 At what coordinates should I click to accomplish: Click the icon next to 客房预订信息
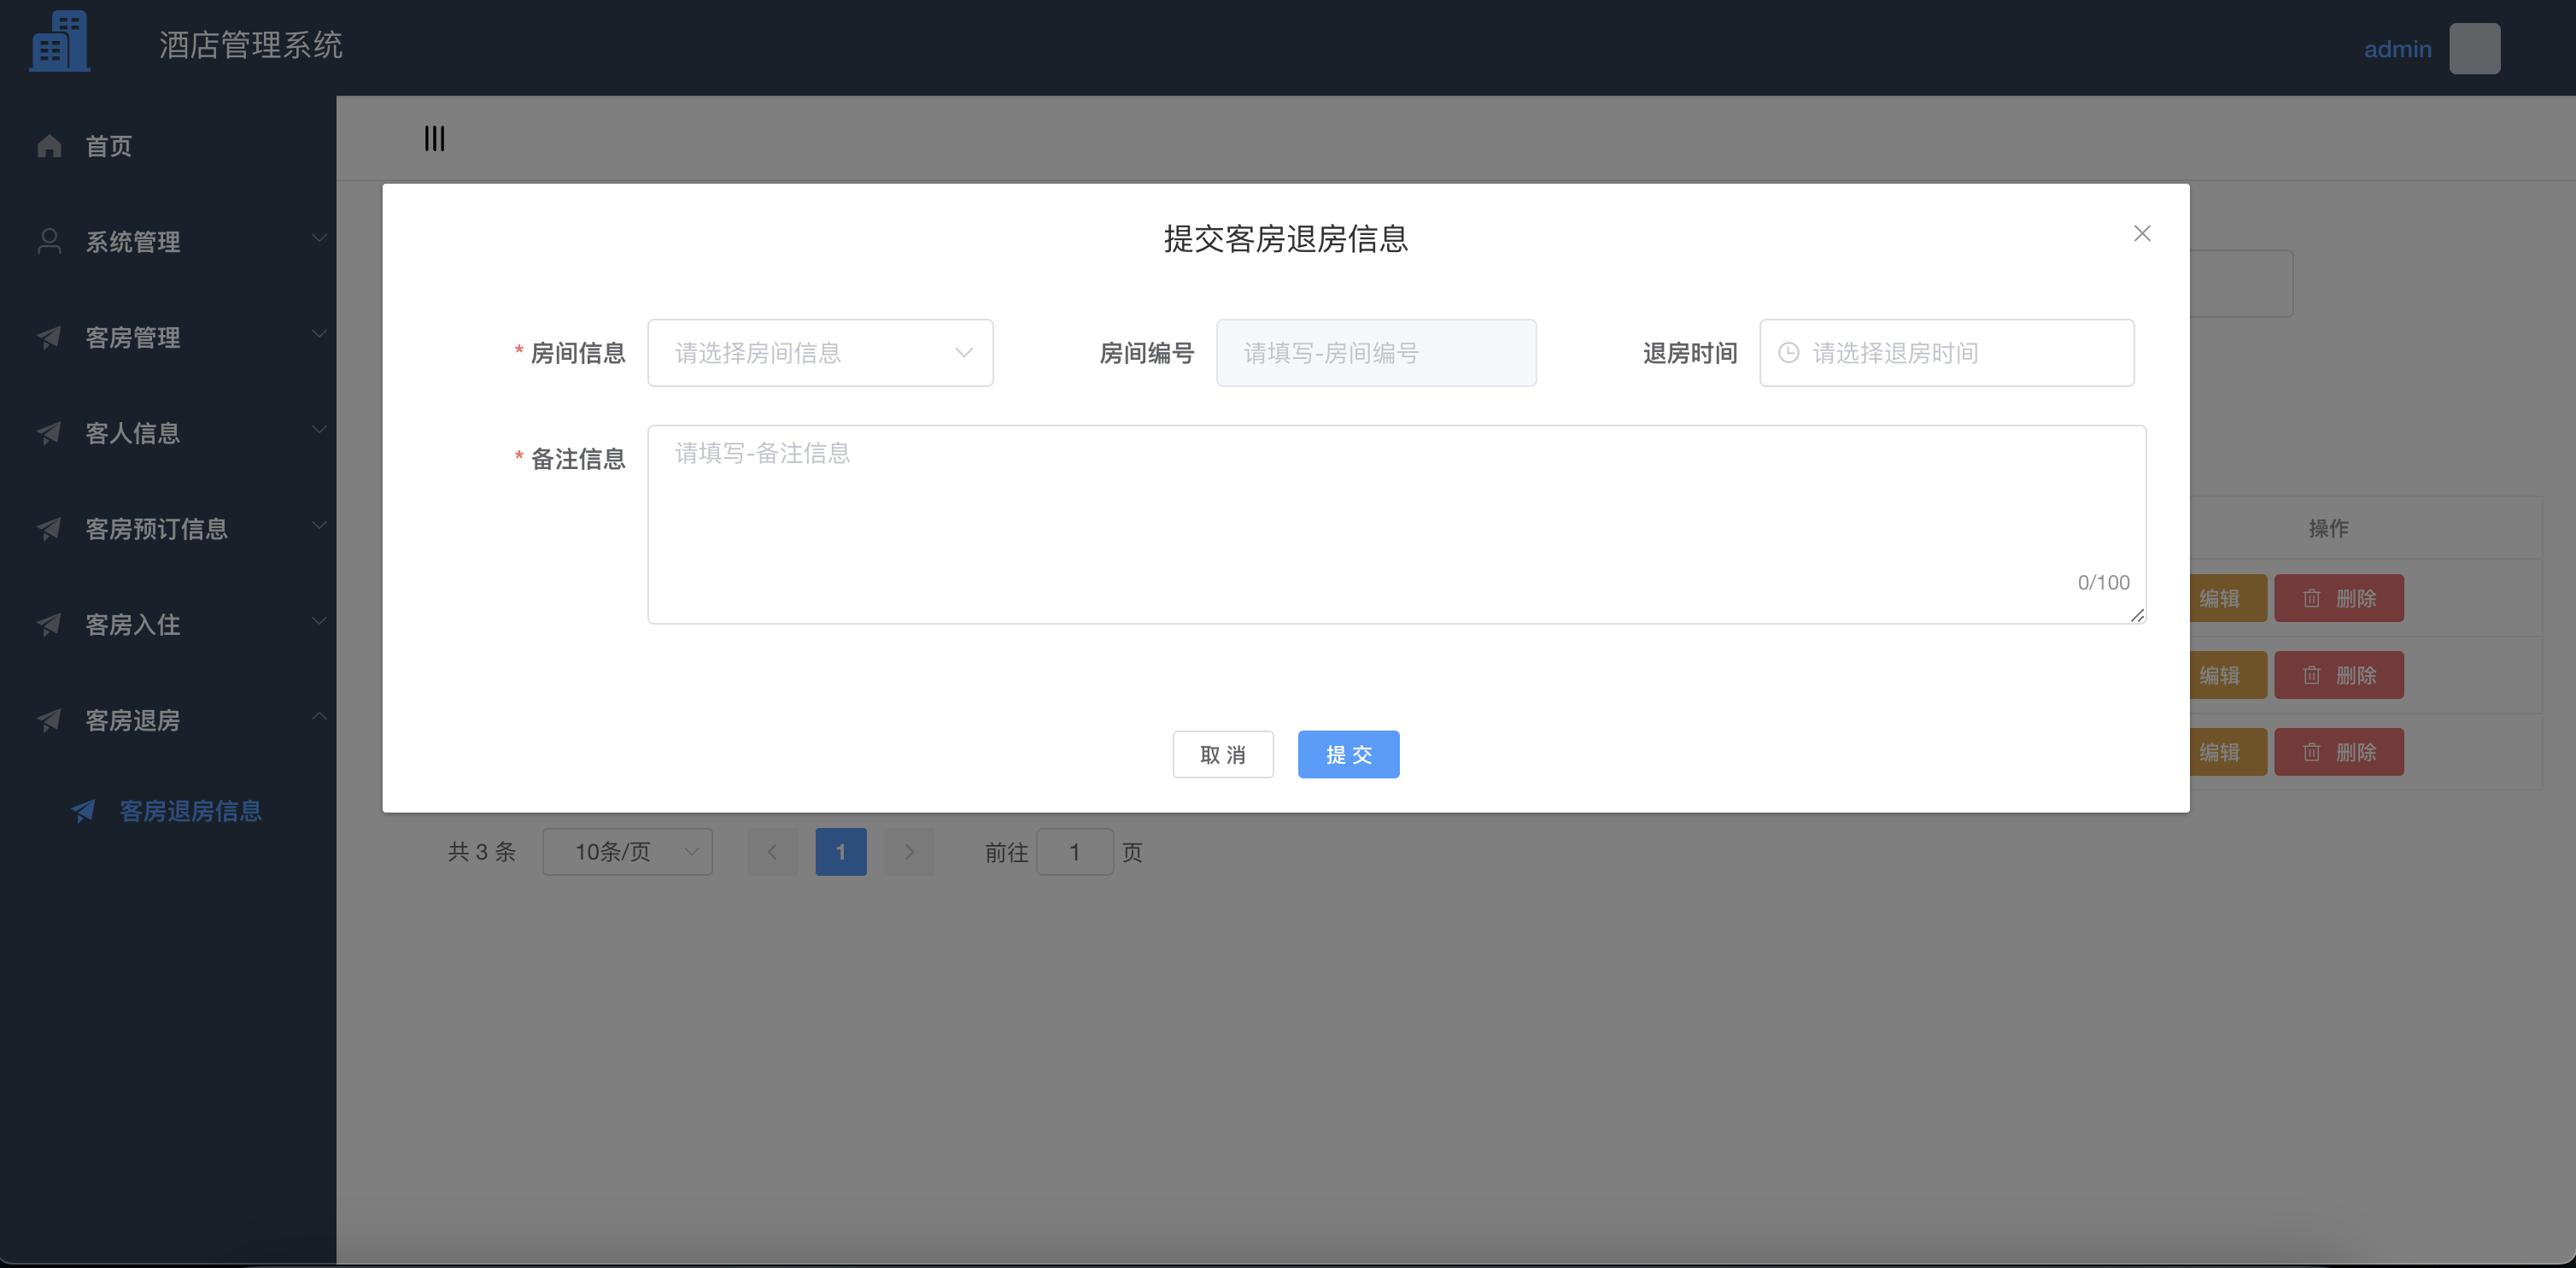point(48,529)
